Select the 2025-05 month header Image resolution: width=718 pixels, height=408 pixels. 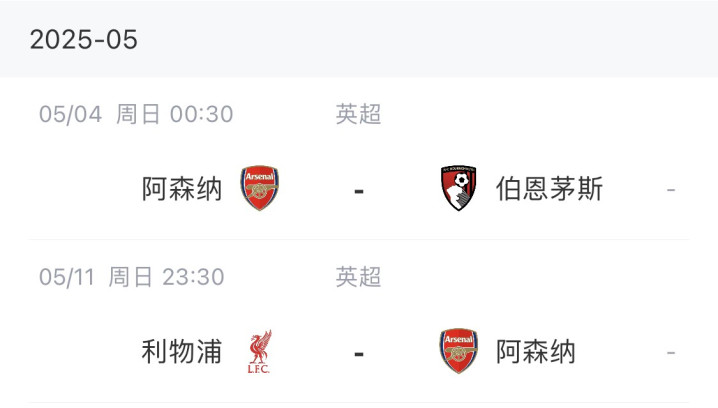coord(84,40)
